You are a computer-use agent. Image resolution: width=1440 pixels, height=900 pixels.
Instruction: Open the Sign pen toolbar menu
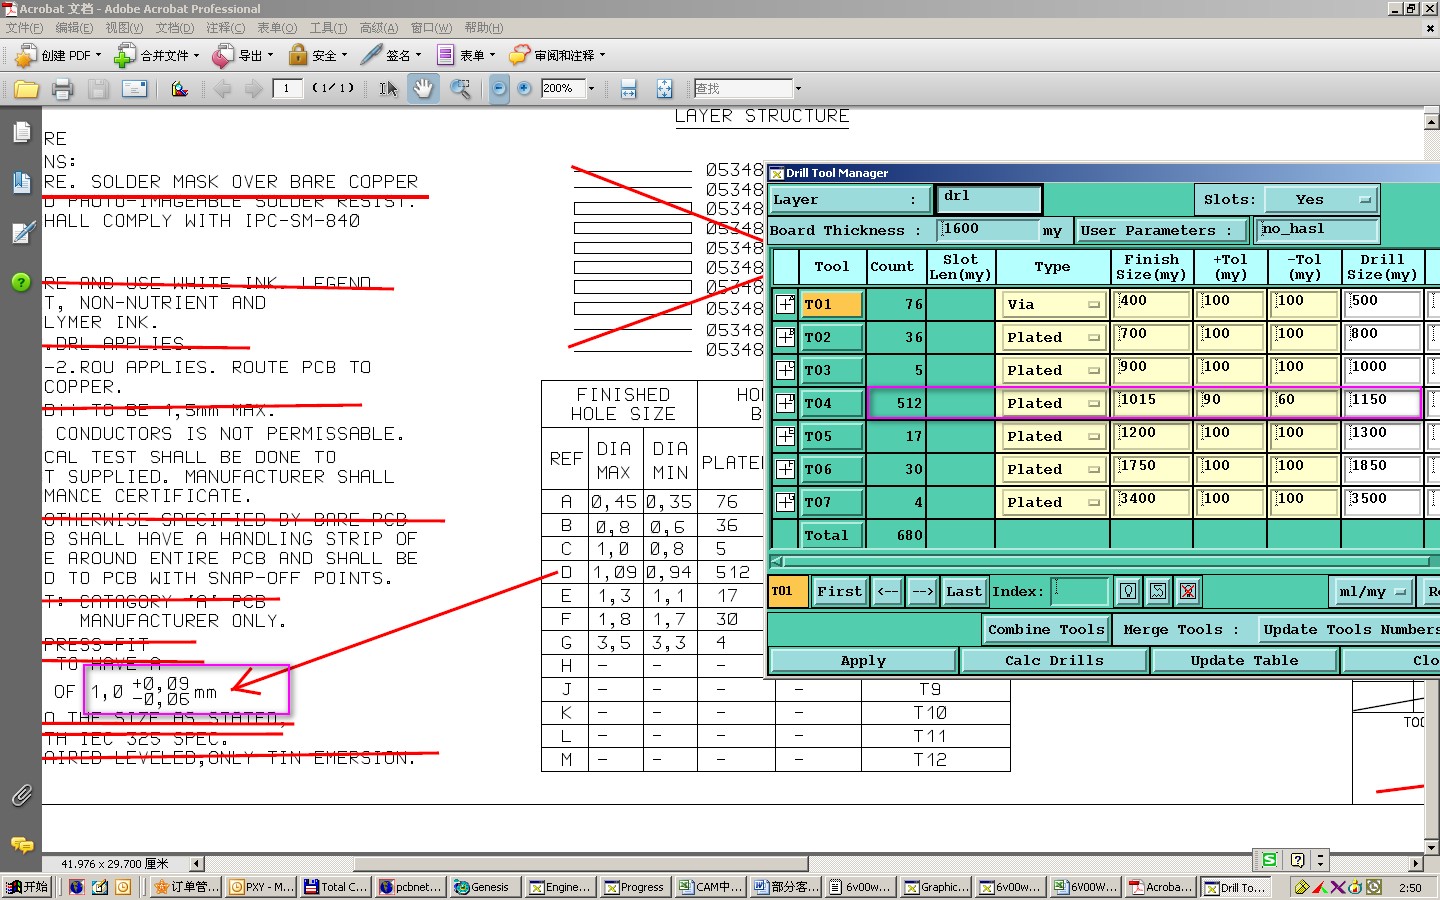391,55
